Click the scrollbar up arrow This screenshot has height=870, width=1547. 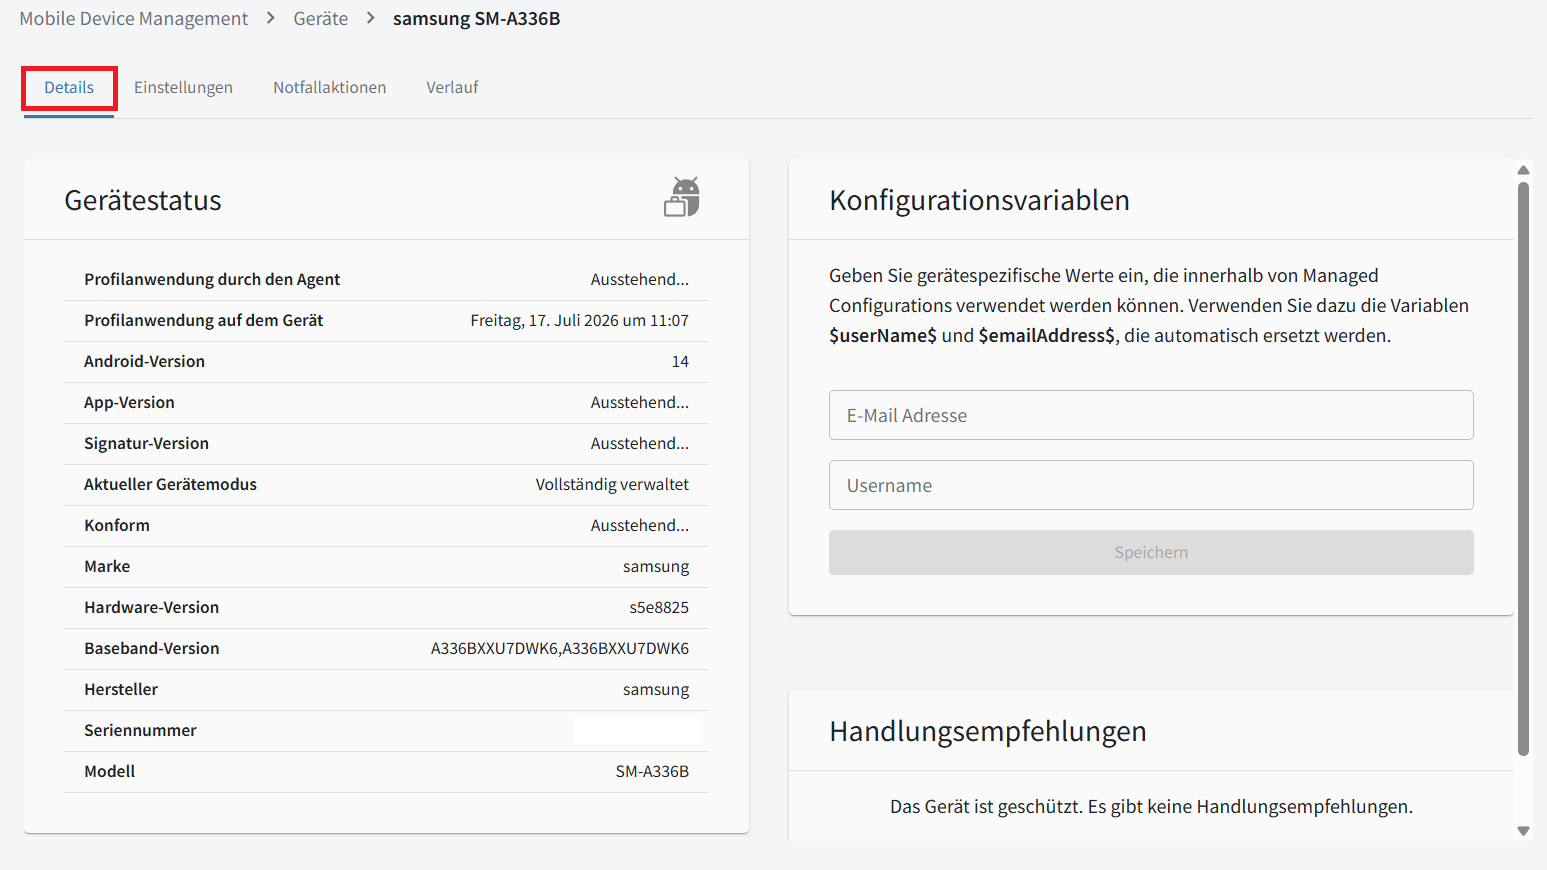pos(1523,170)
